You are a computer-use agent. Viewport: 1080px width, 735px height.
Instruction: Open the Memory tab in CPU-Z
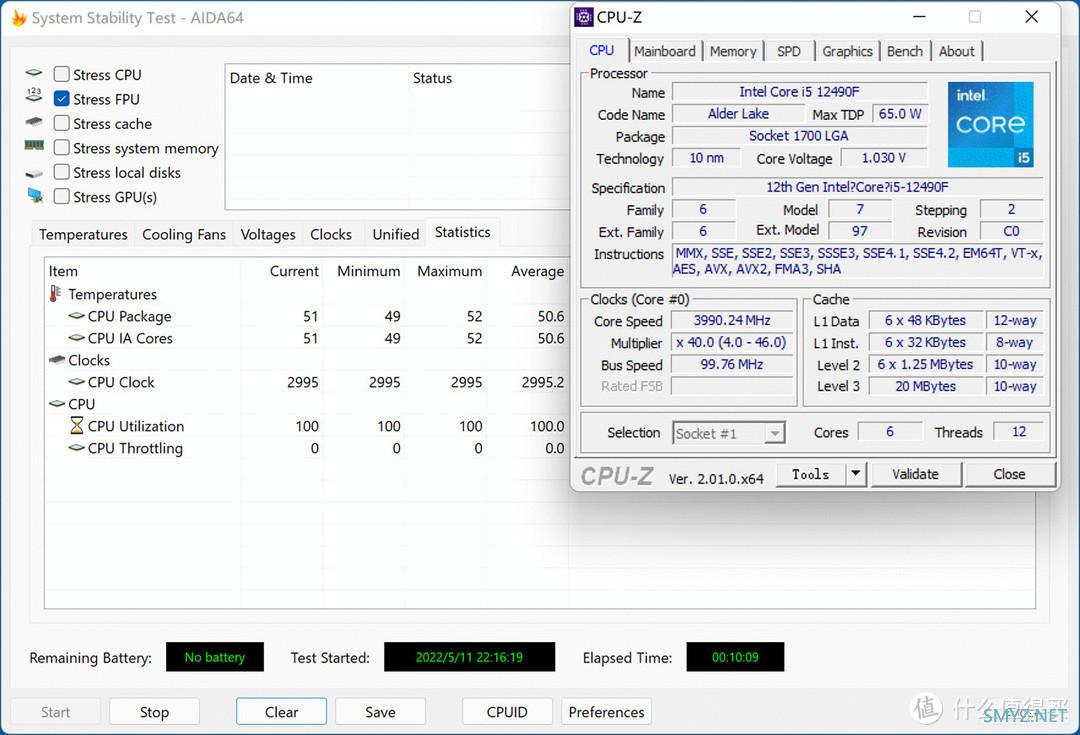[733, 51]
